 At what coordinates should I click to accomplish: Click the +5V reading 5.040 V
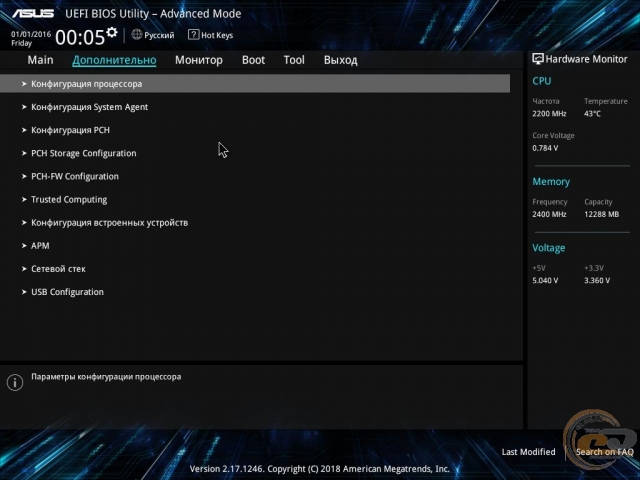(x=545, y=281)
